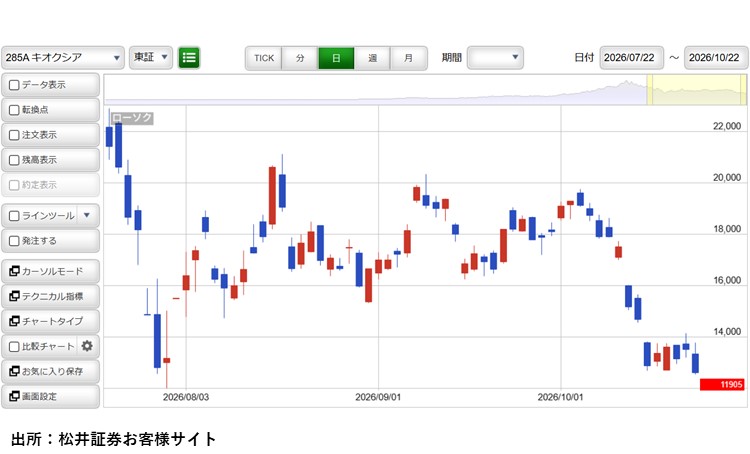Click the 20,000 price axis label
750x454 pixels.
[727, 177]
